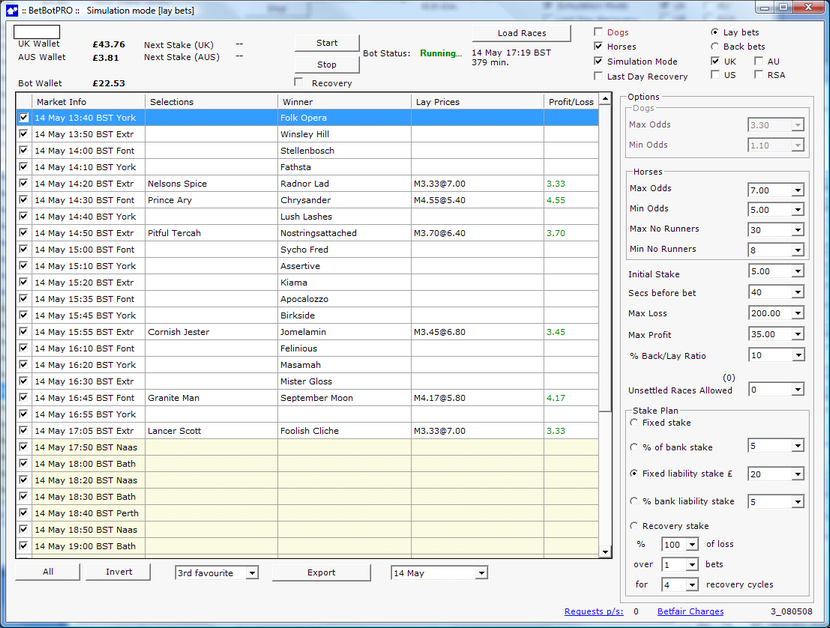830x628 pixels.
Task: Choose % bank liability stake option
Action: pyautogui.click(x=634, y=501)
